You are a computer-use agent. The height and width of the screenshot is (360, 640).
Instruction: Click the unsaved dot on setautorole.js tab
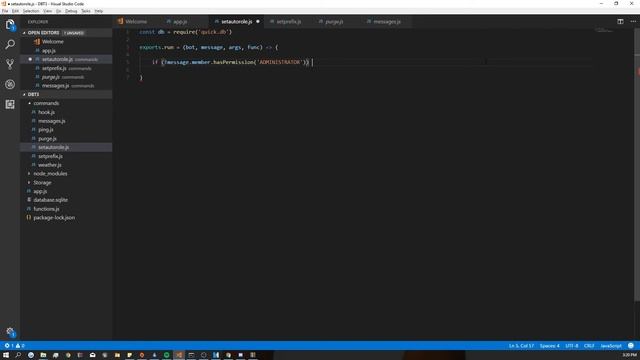point(258,21)
